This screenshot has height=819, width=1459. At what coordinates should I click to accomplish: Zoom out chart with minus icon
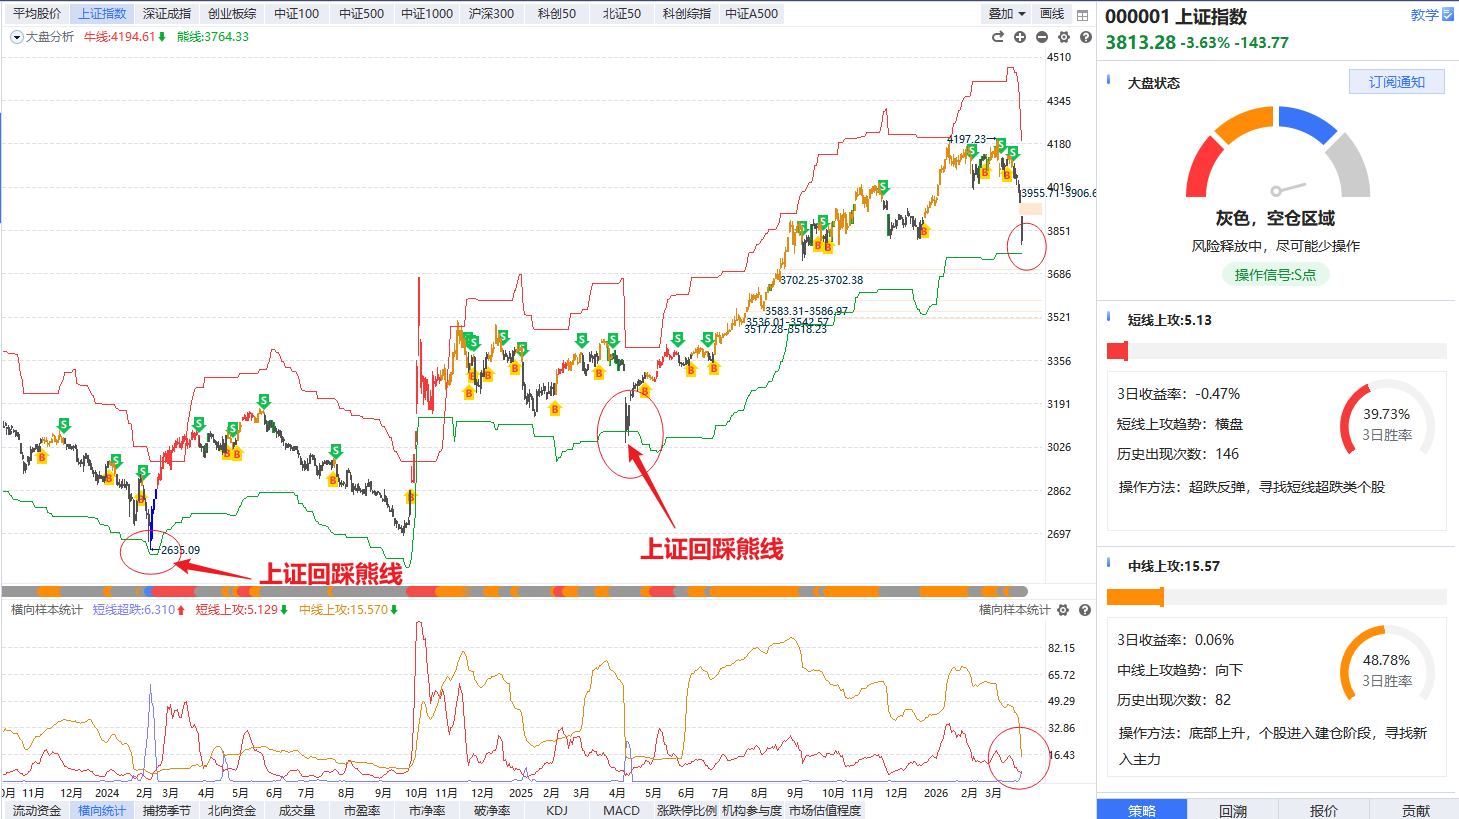1042,37
